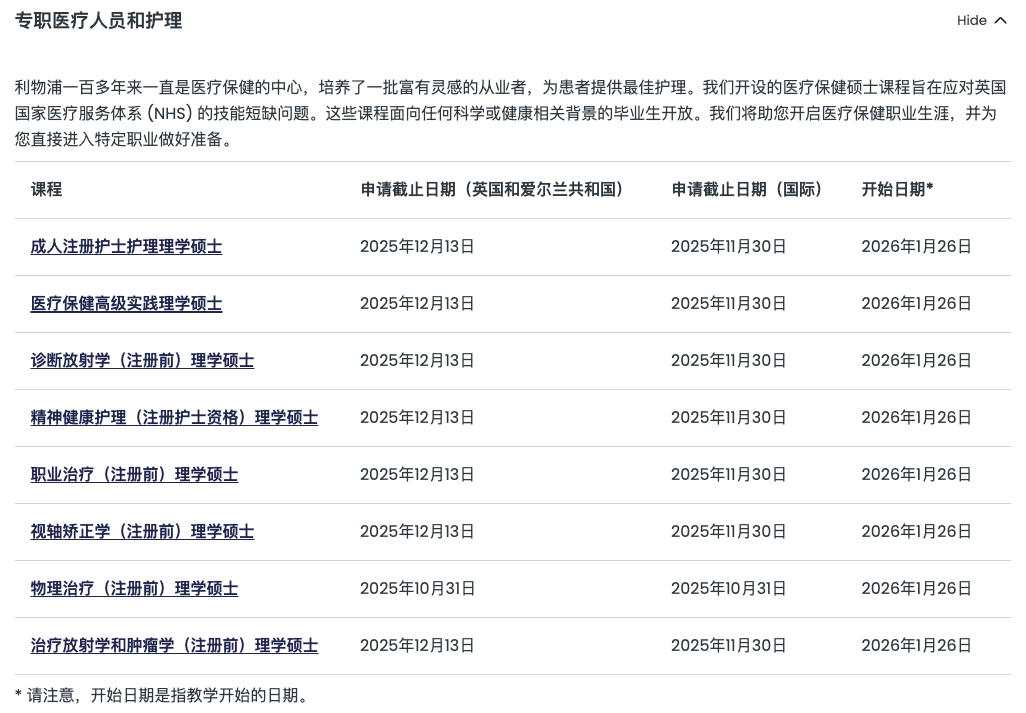Open the 医疗保健高级实践理学硕士 course link

click(126, 304)
